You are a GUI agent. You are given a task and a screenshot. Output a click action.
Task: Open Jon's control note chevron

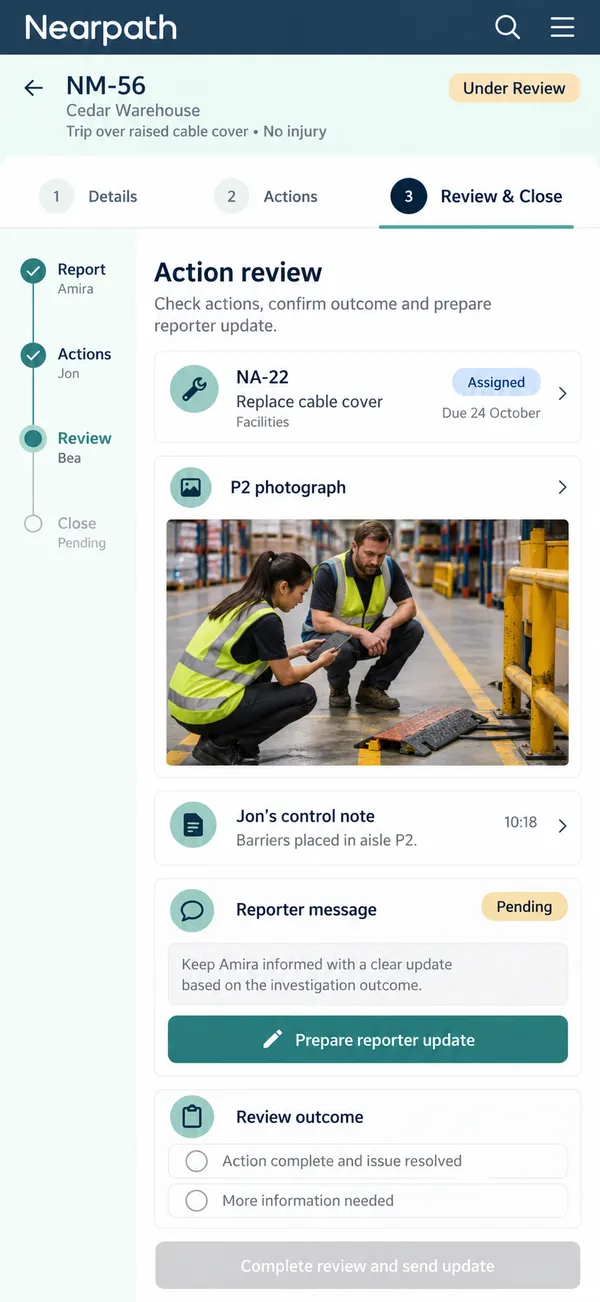click(562, 826)
